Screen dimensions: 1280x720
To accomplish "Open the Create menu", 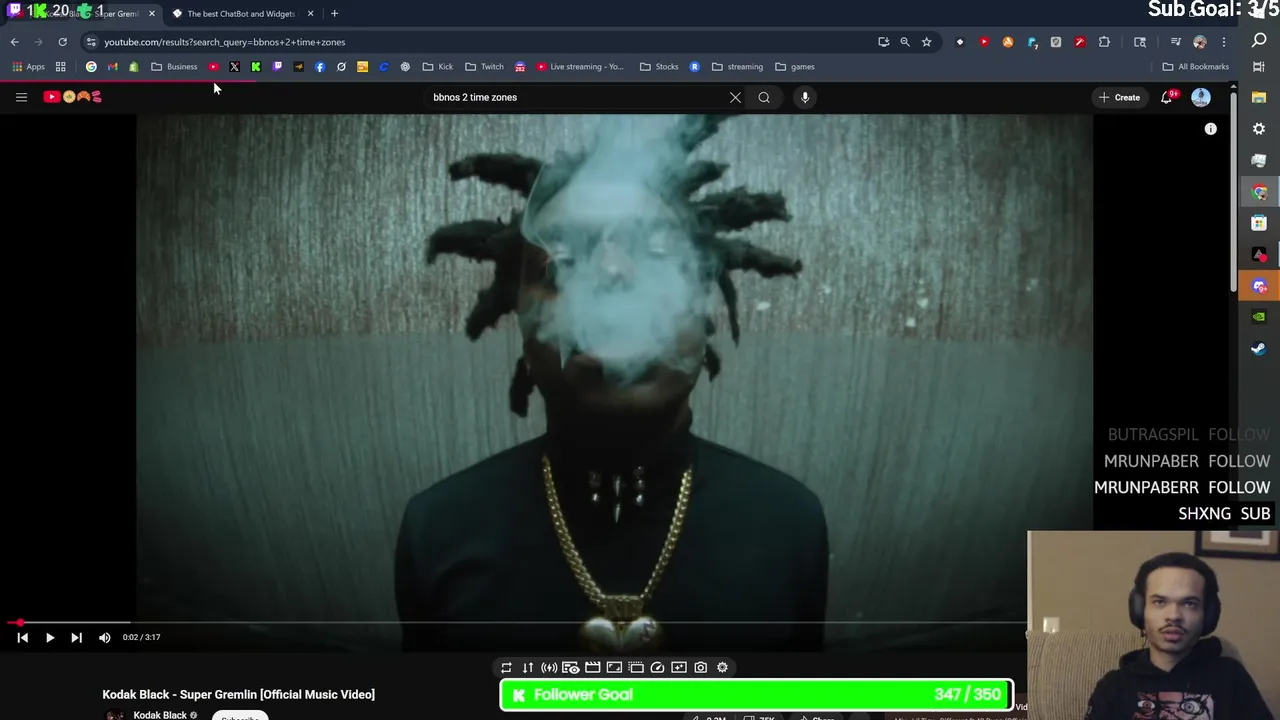I will 1119,97.
